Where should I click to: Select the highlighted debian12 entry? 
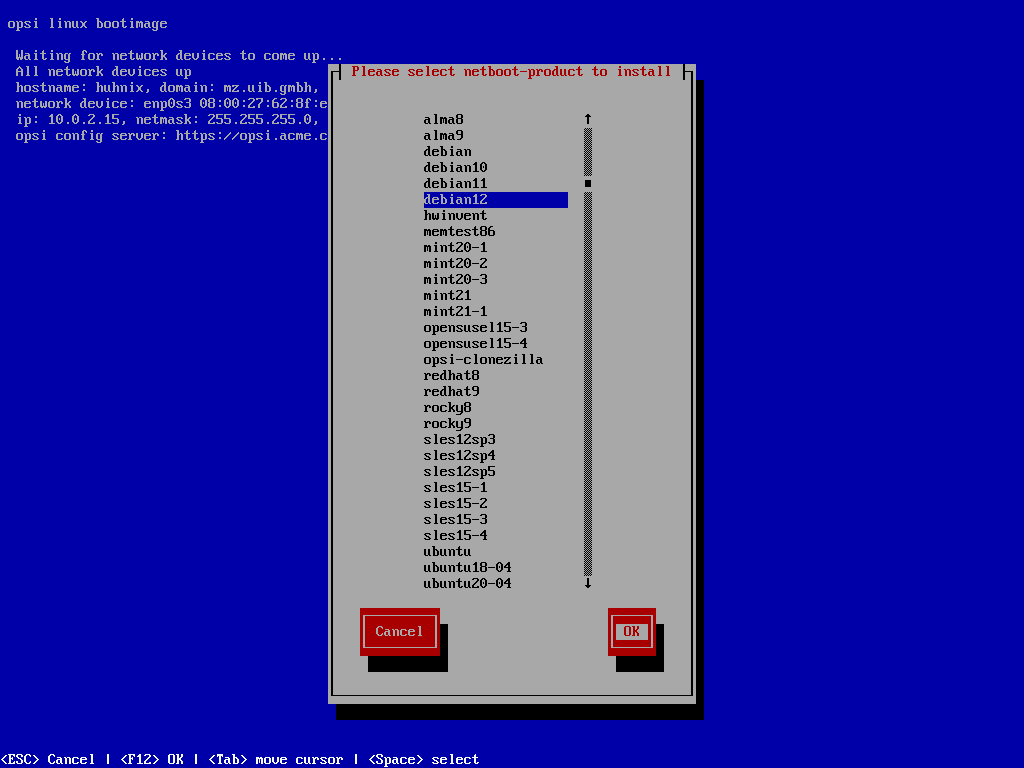(x=496, y=200)
